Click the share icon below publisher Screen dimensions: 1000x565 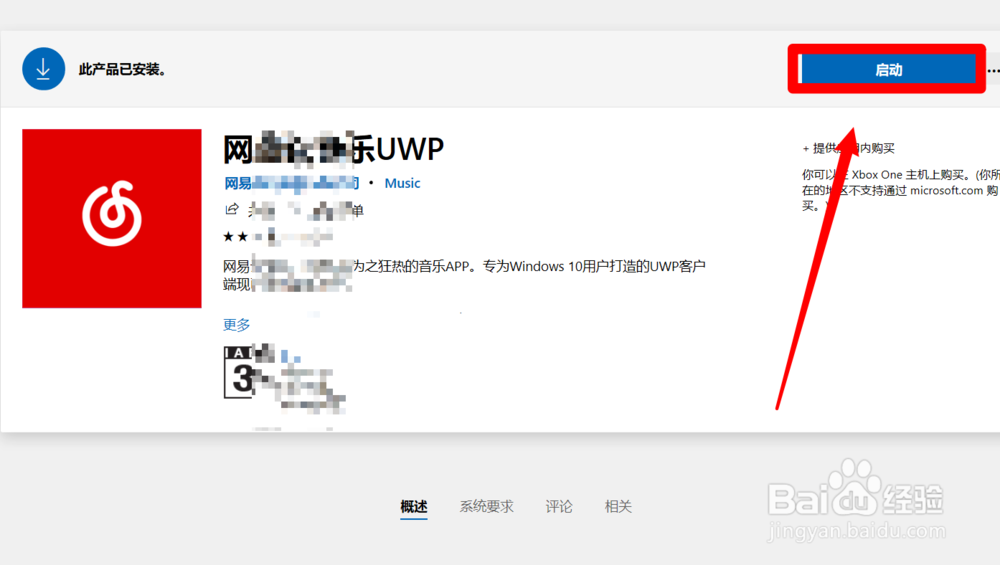[232, 209]
